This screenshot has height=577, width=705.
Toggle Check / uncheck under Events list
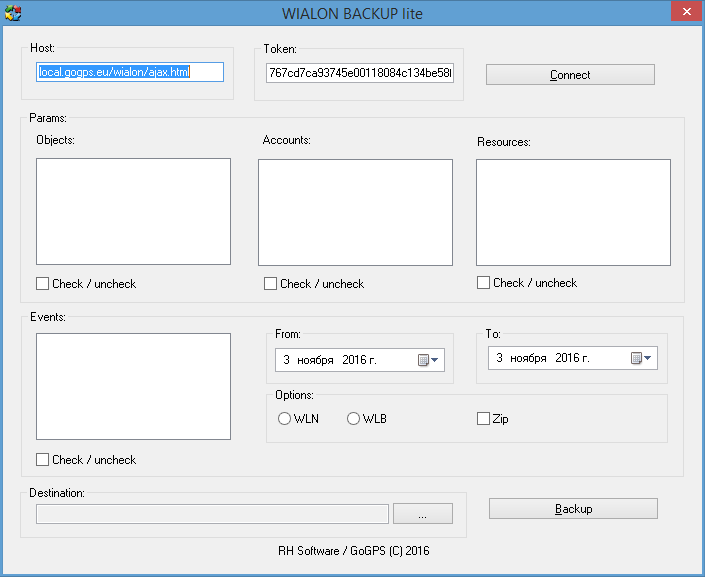click(43, 460)
